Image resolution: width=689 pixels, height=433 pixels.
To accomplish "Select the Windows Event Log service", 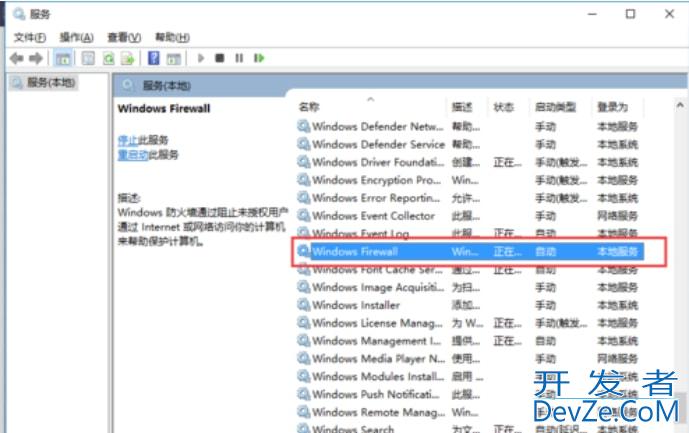I will tap(360, 233).
